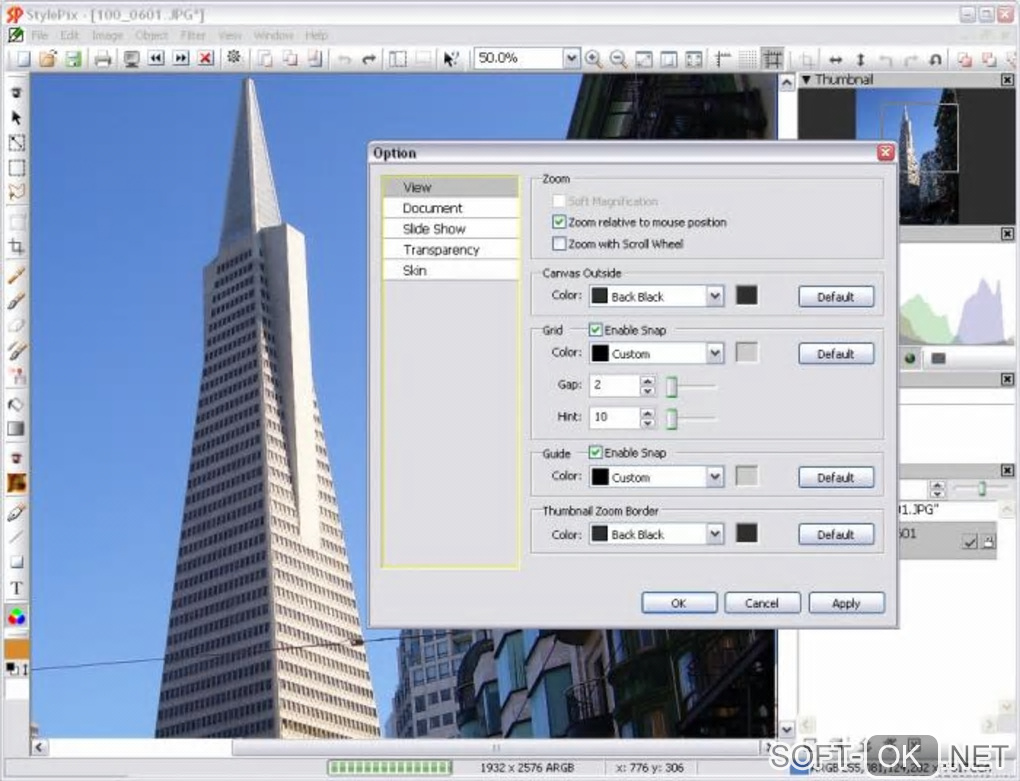This screenshot has width=1020, height=781.
Task: Click the Zoom In magnifier icon
Action: [593, 59]
